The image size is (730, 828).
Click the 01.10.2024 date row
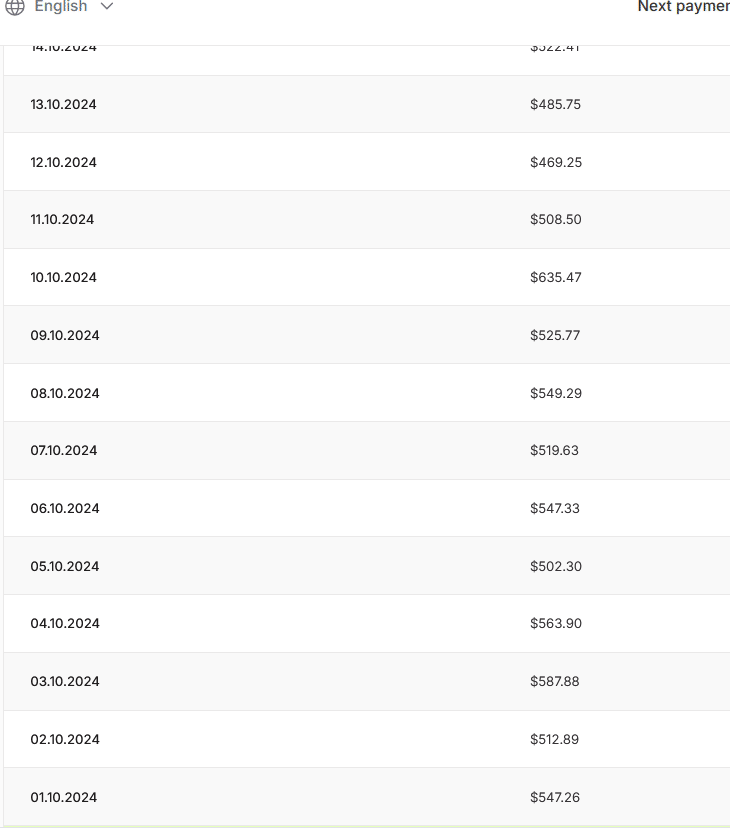click(64, 798)
